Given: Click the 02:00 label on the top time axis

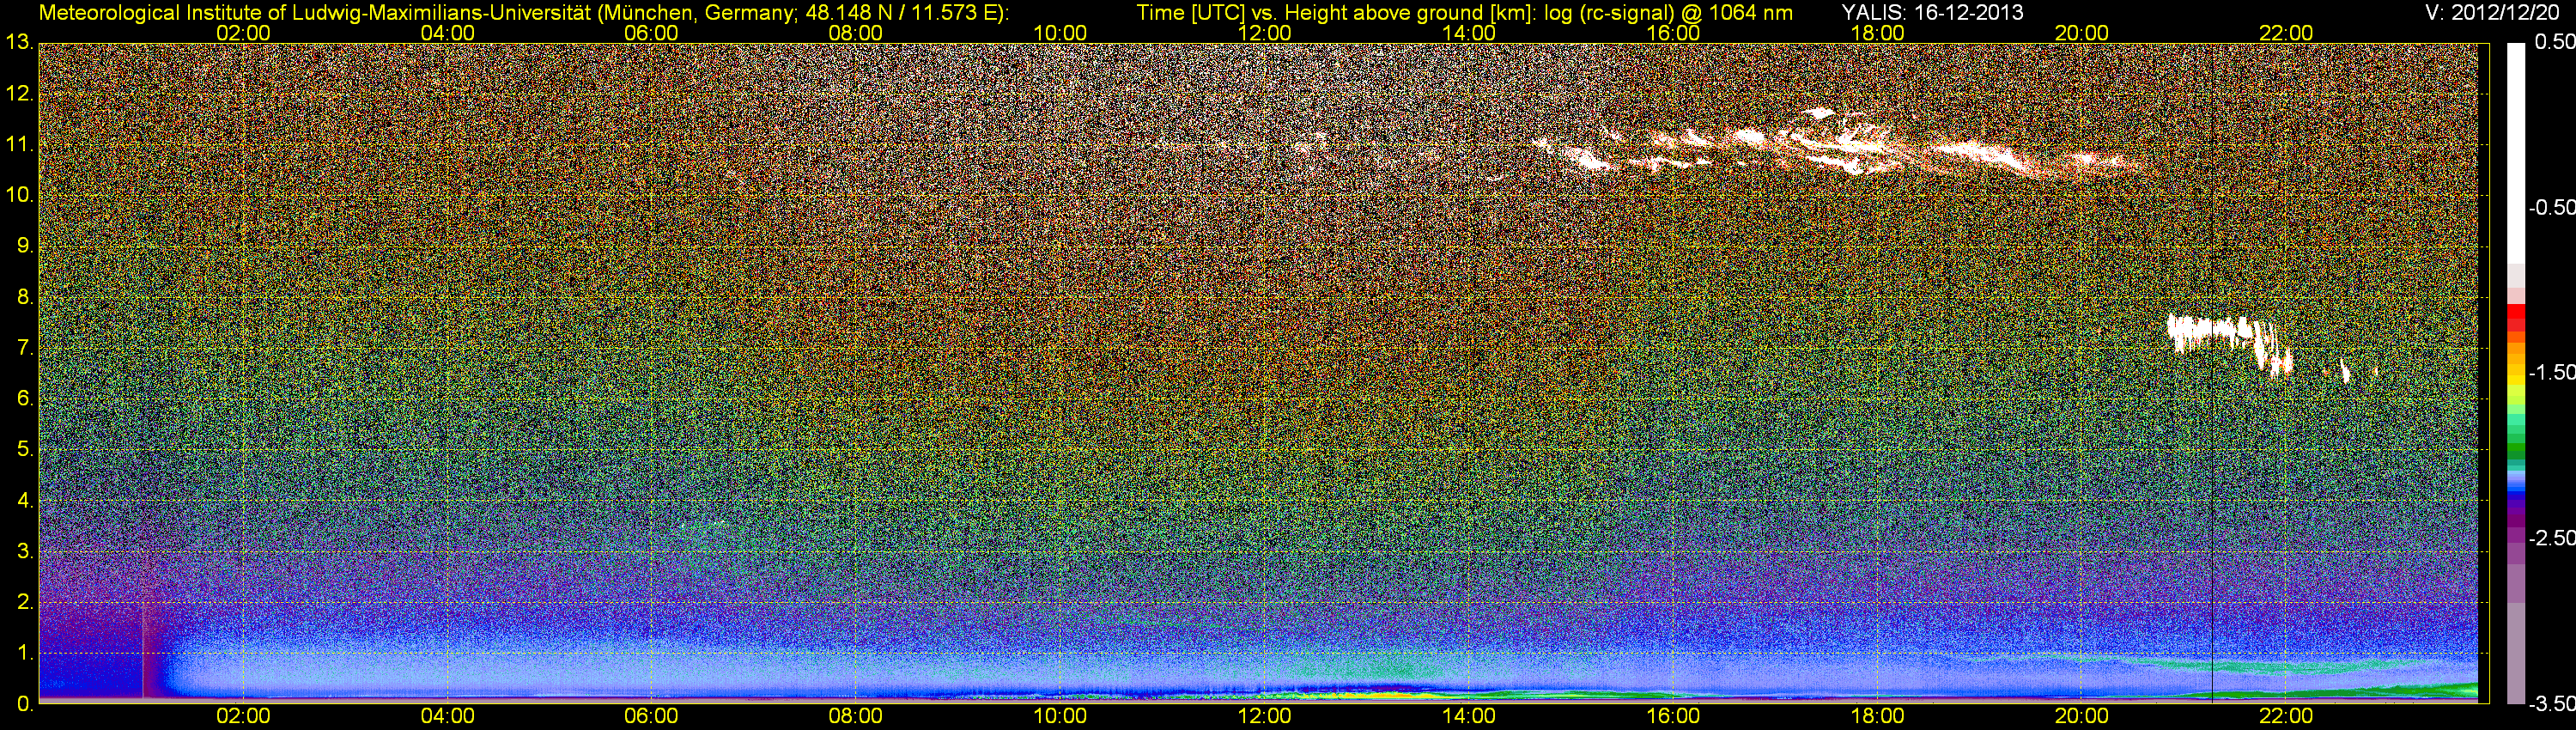Looking at the screenshot, I should (243, 33).
